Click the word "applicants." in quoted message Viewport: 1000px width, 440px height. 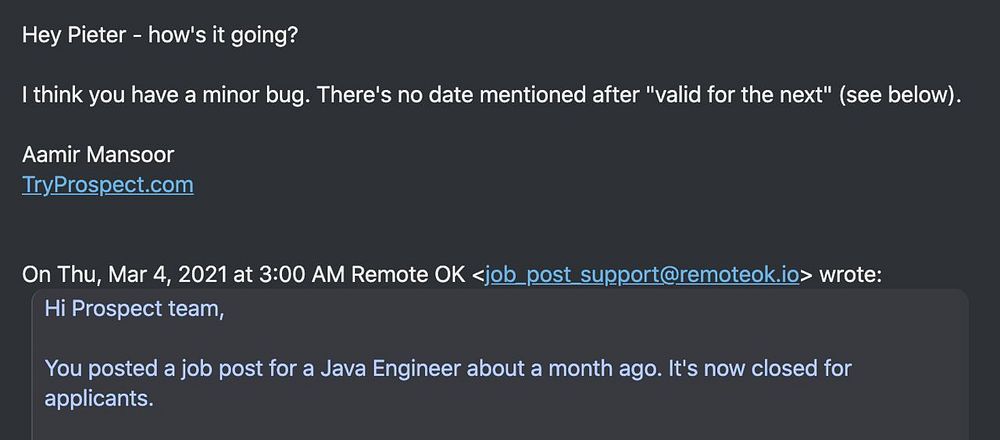[x=99, y=398]
